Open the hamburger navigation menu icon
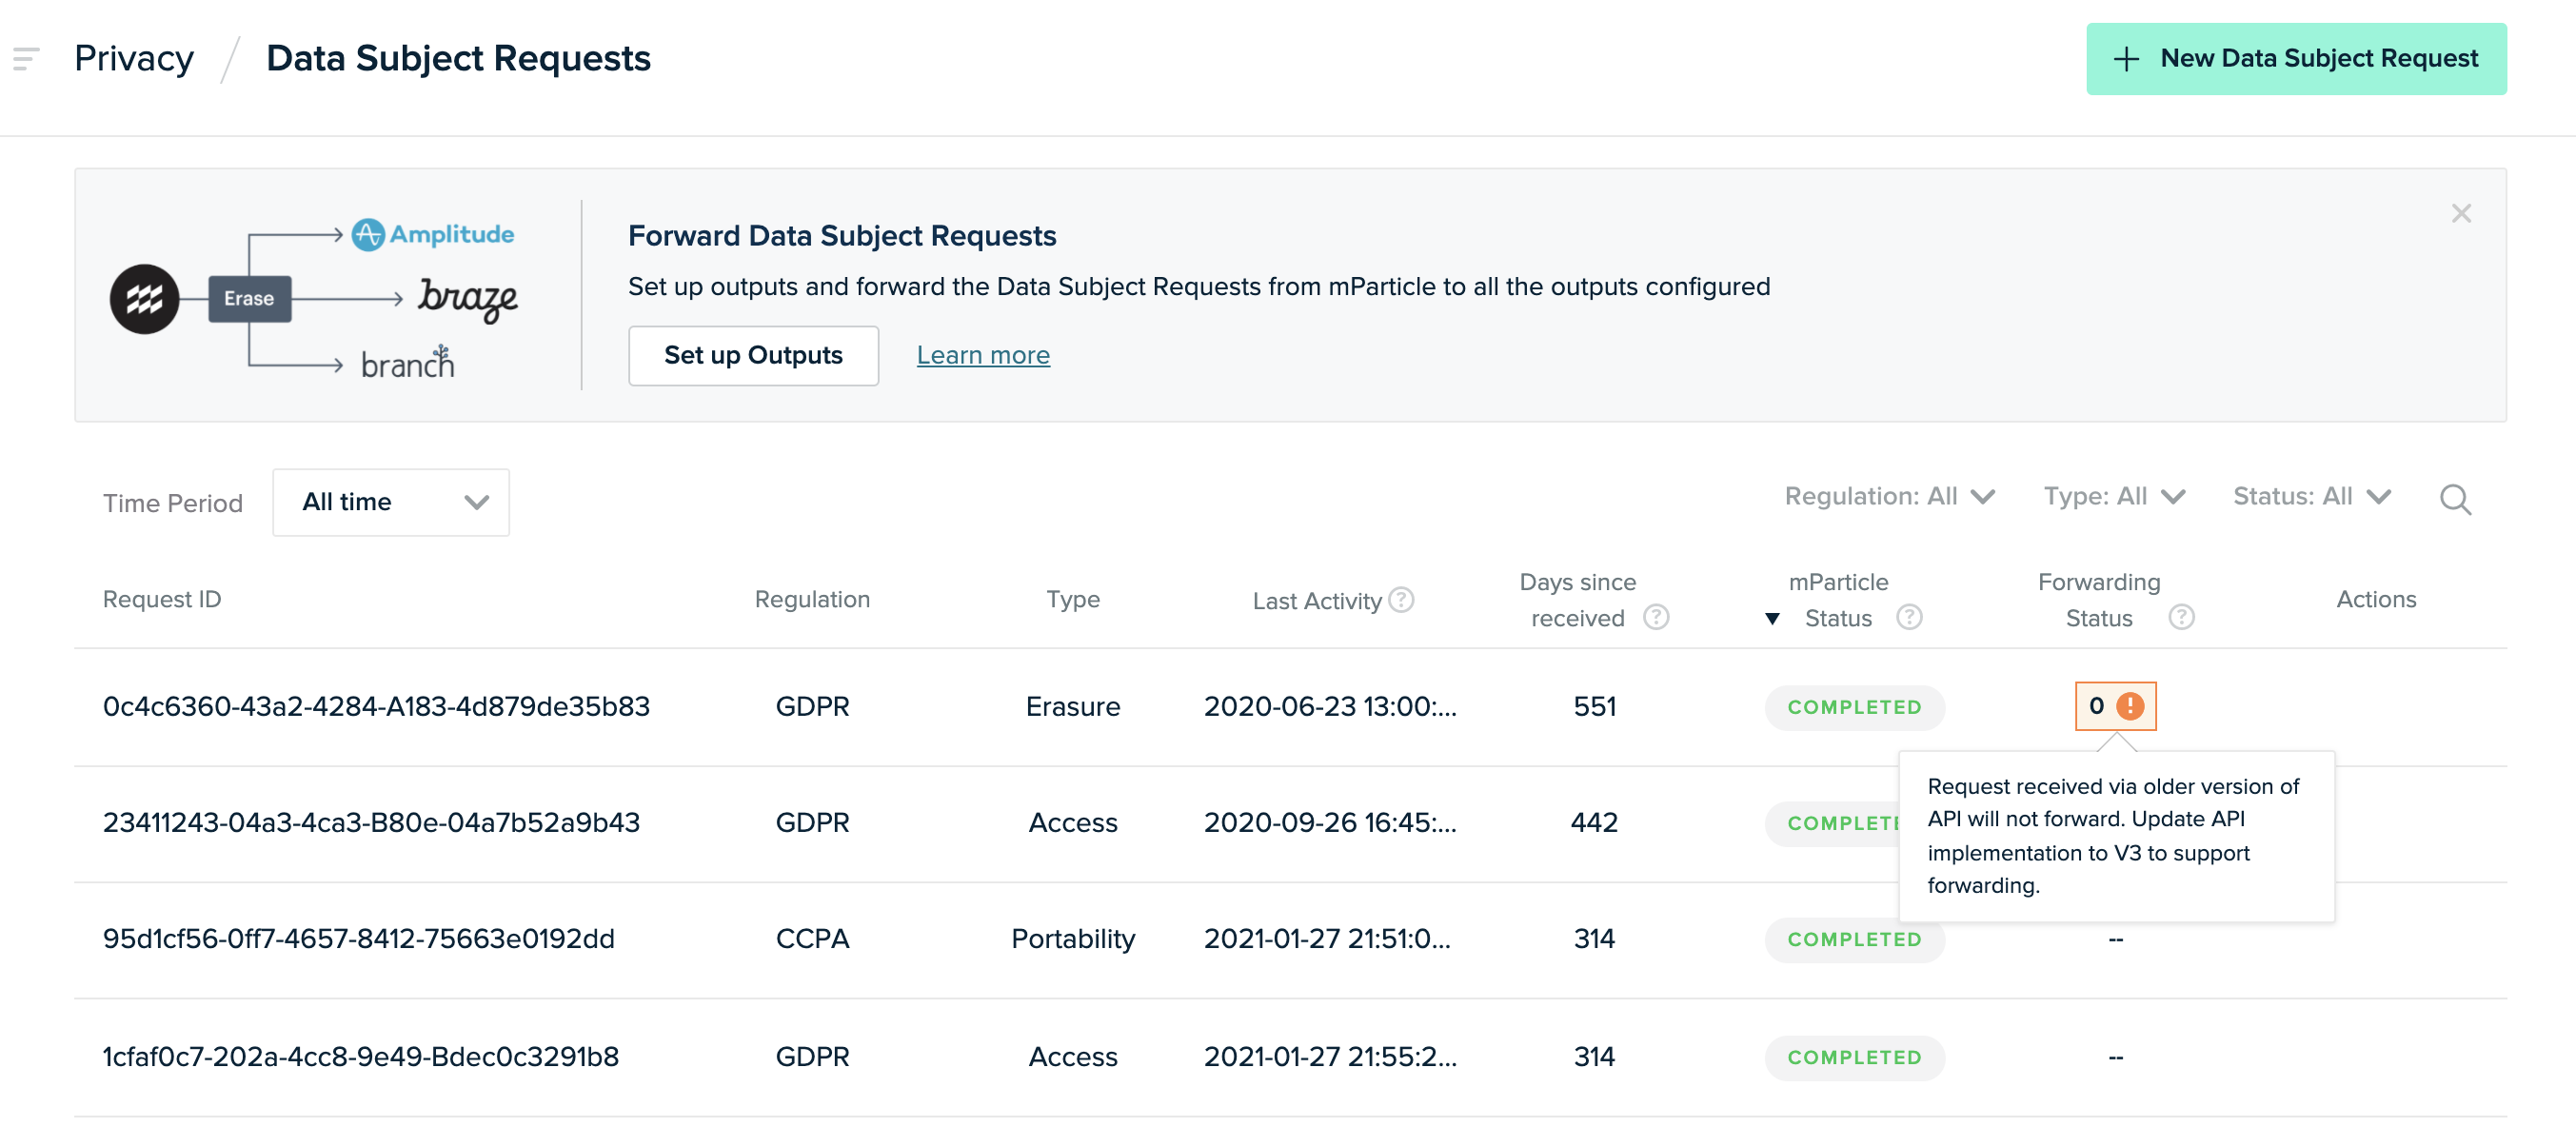The image size is (2576, 1127). tap(26, 59)
